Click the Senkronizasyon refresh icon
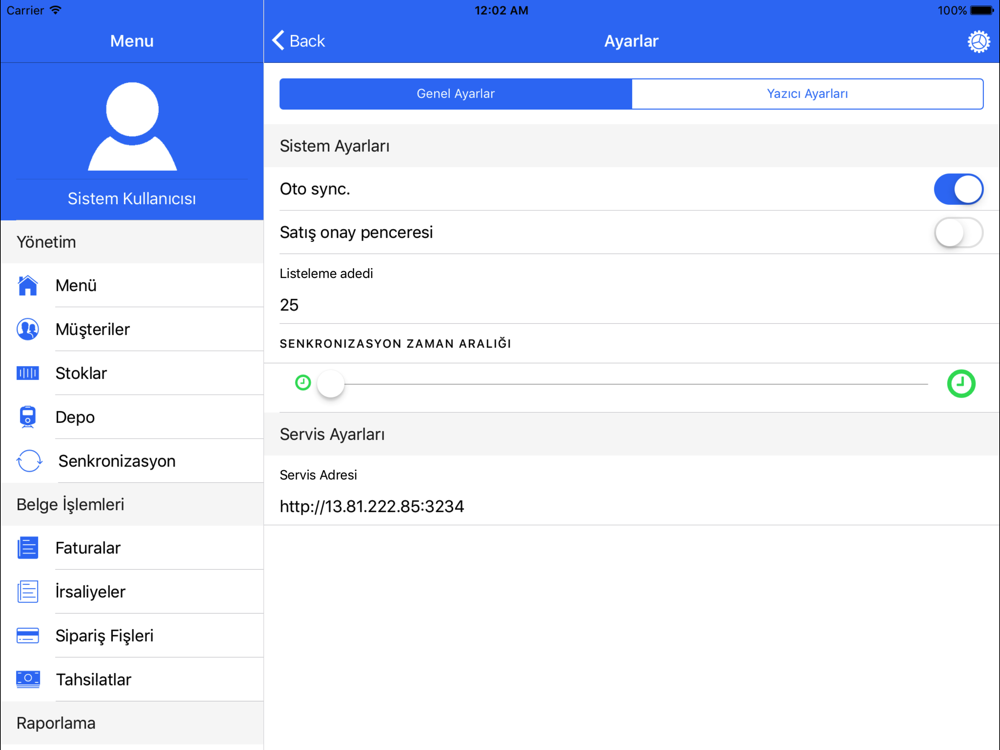1000x750 pixels. [29, 461]
